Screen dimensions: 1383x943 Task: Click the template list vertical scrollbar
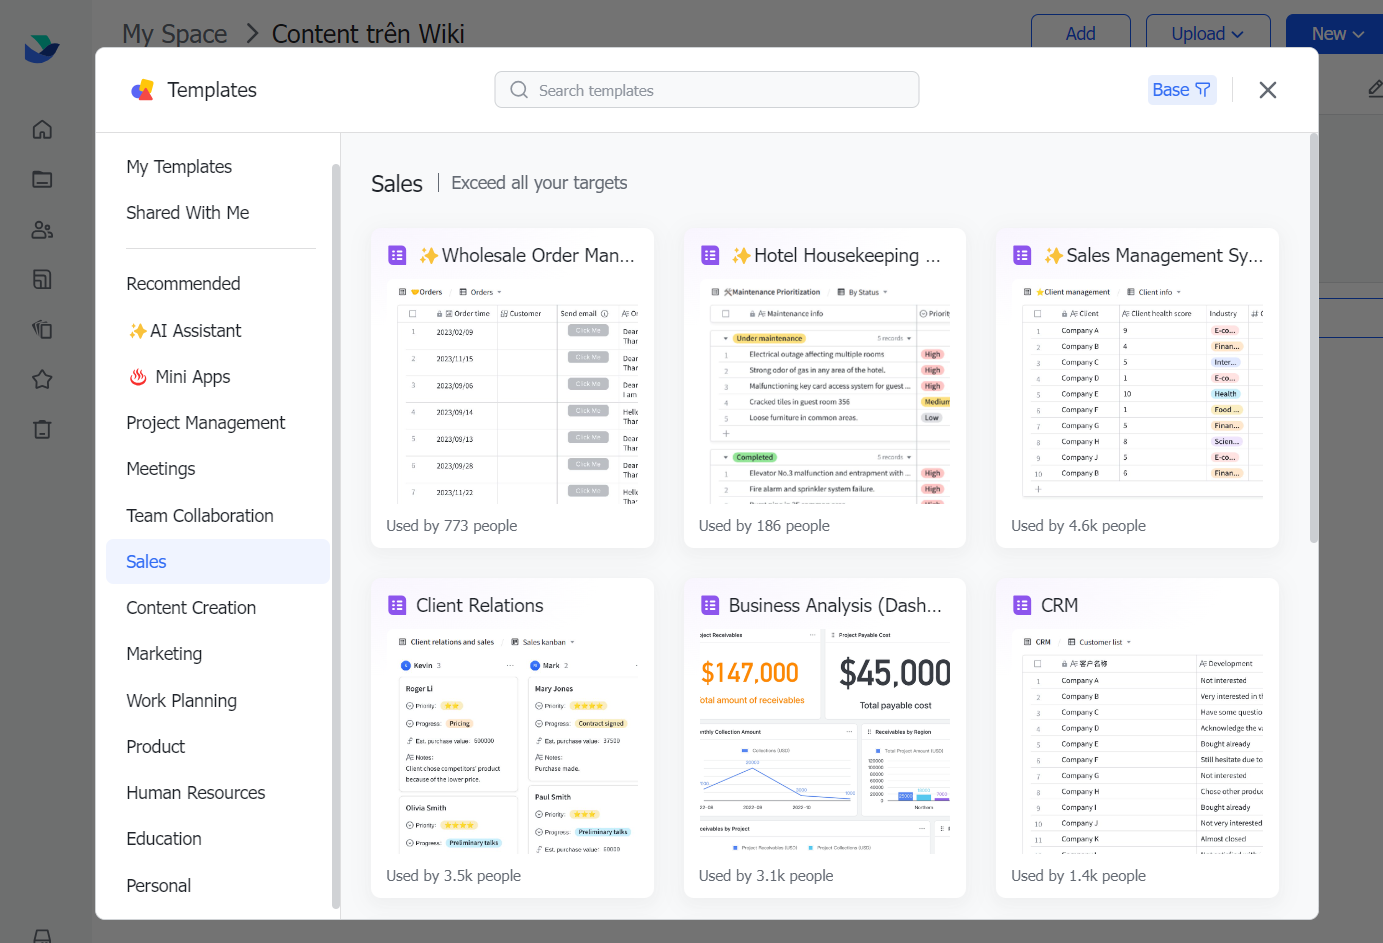click(1313, 340)
